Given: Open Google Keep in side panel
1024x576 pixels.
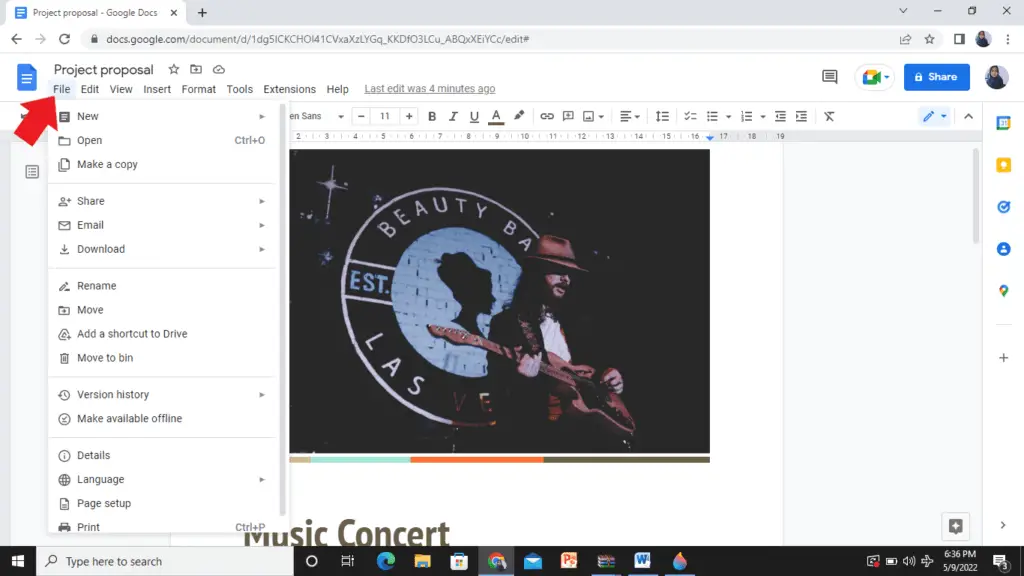Looking at the screenshot, I should [1004, 165].
